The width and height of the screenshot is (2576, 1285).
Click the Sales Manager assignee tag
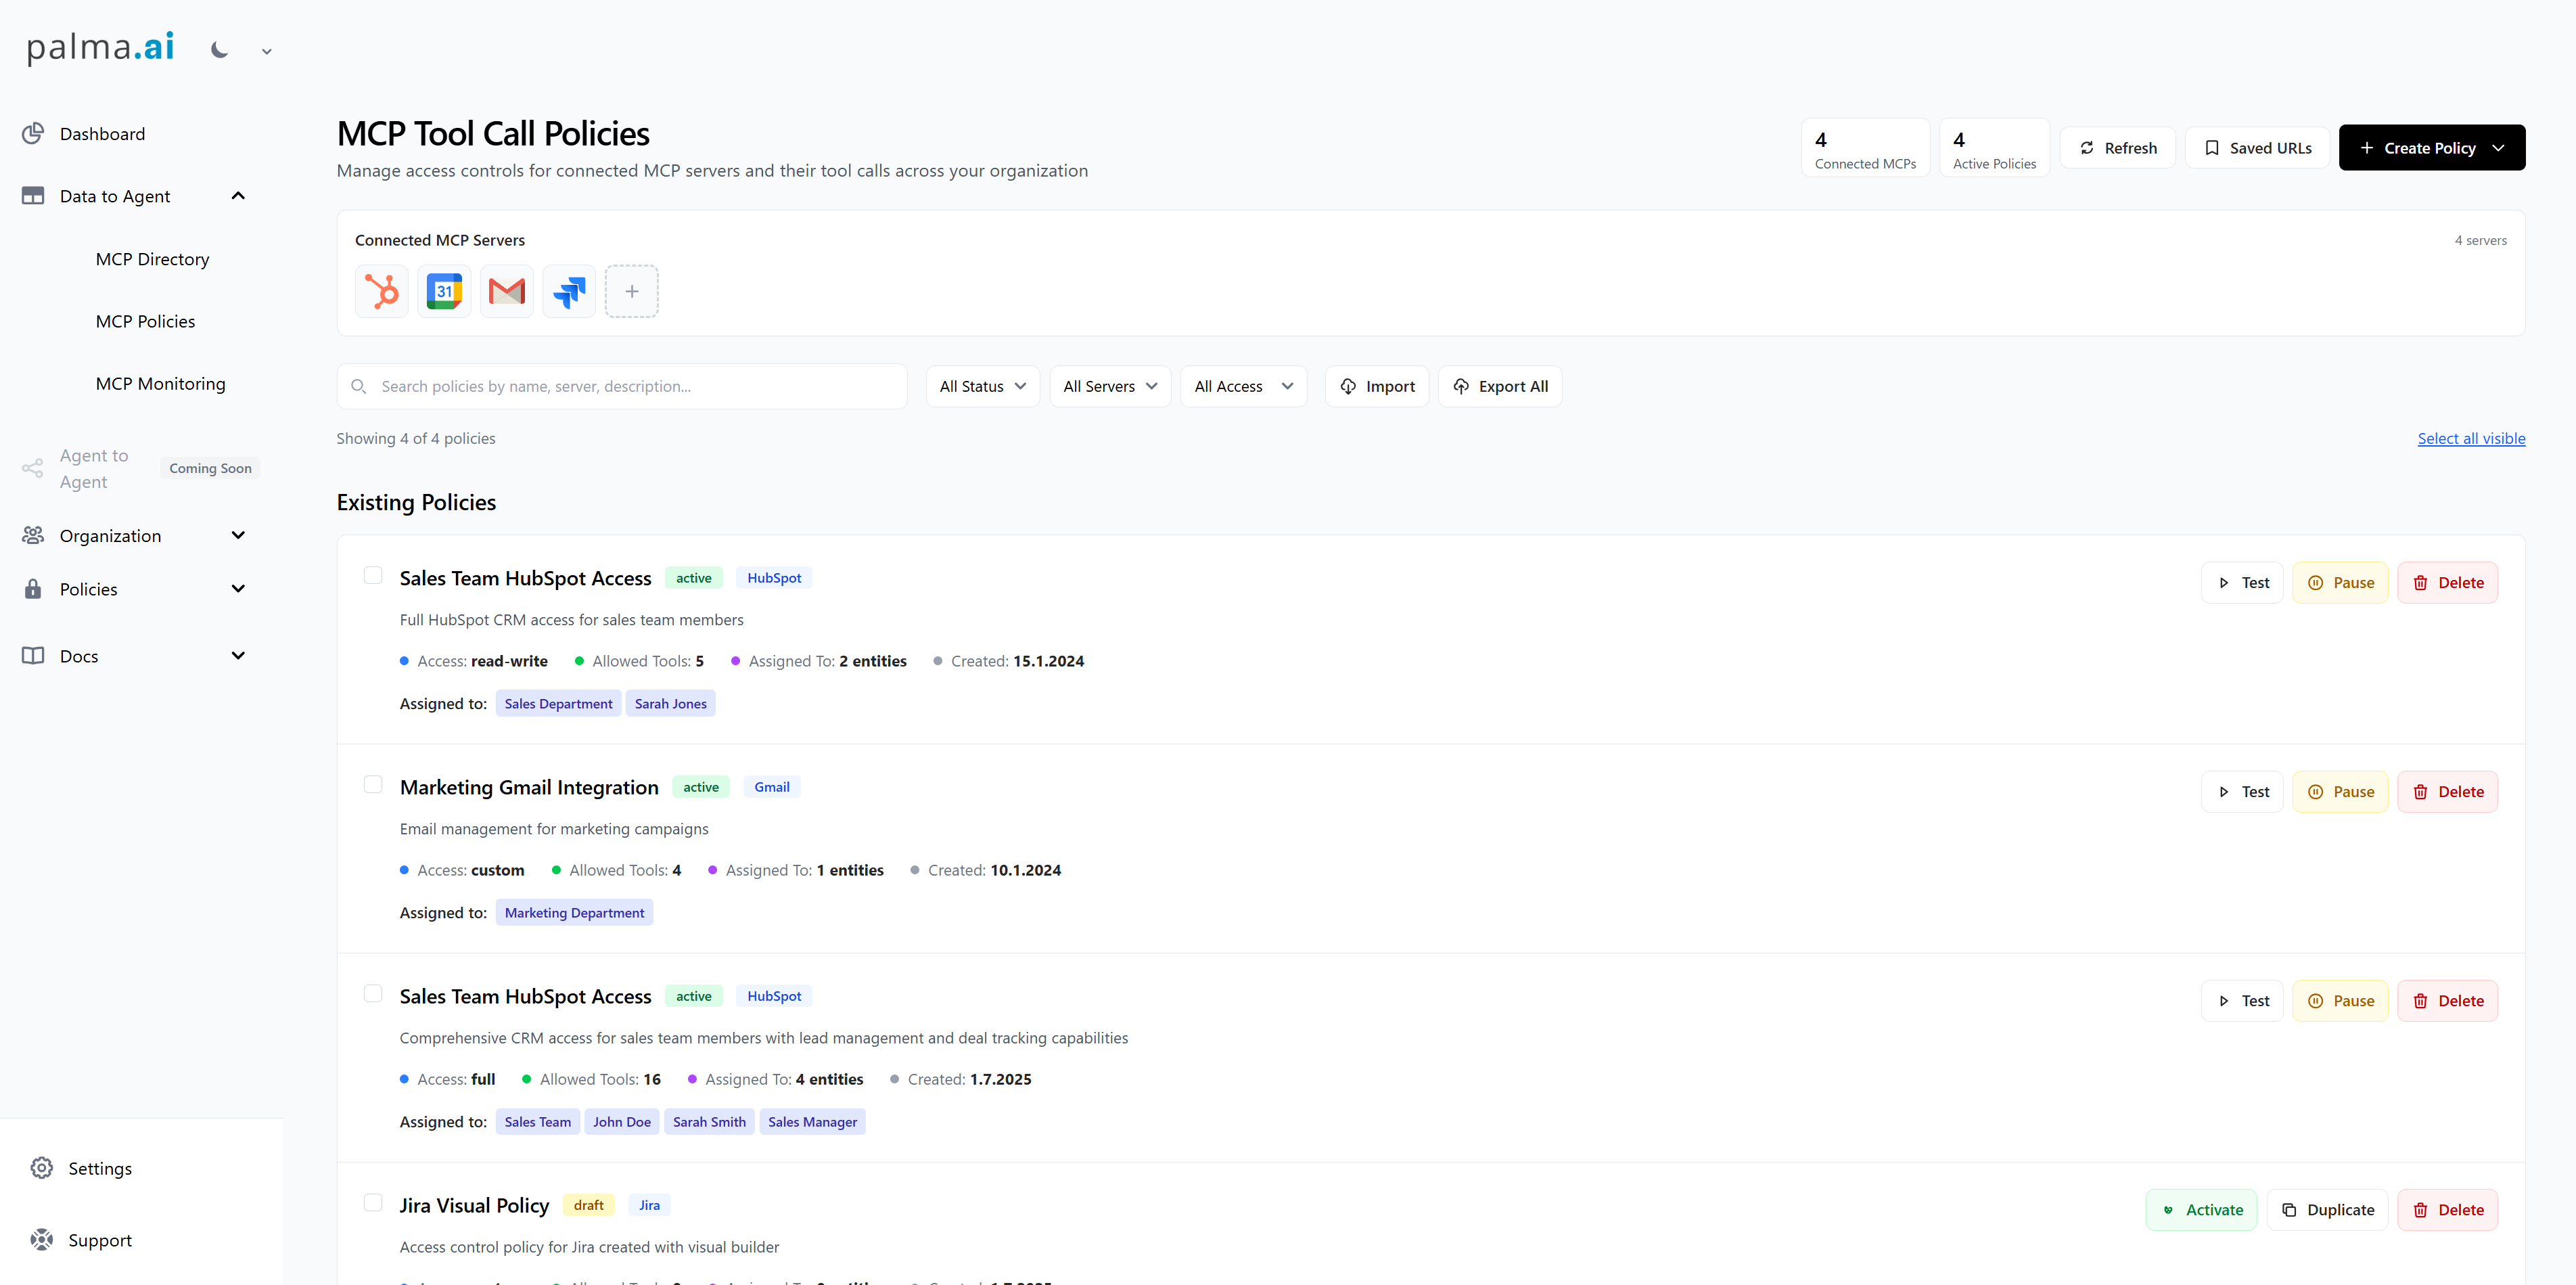(x=812, y=1121)
